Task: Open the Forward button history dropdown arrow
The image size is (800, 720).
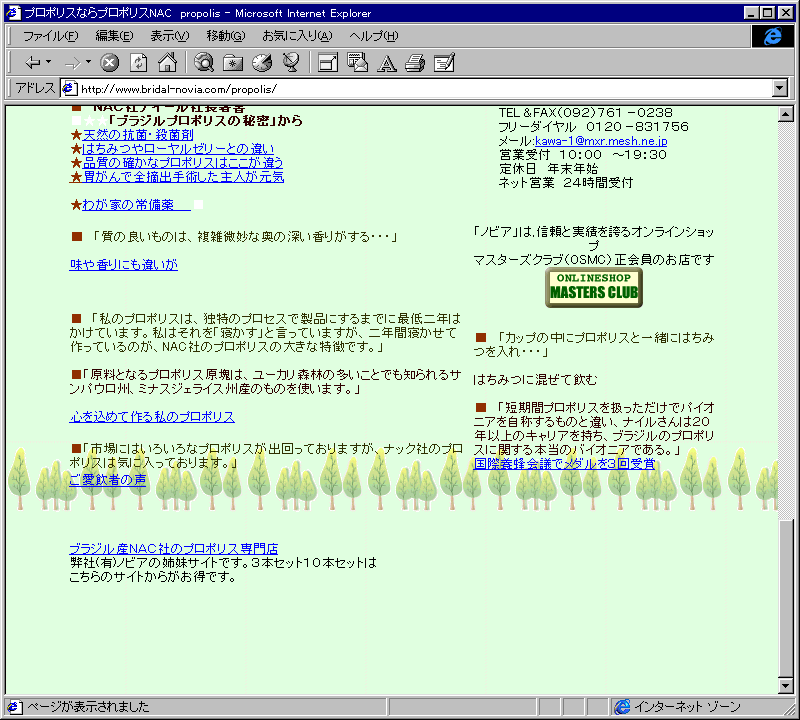Action: tap(88, 62)
